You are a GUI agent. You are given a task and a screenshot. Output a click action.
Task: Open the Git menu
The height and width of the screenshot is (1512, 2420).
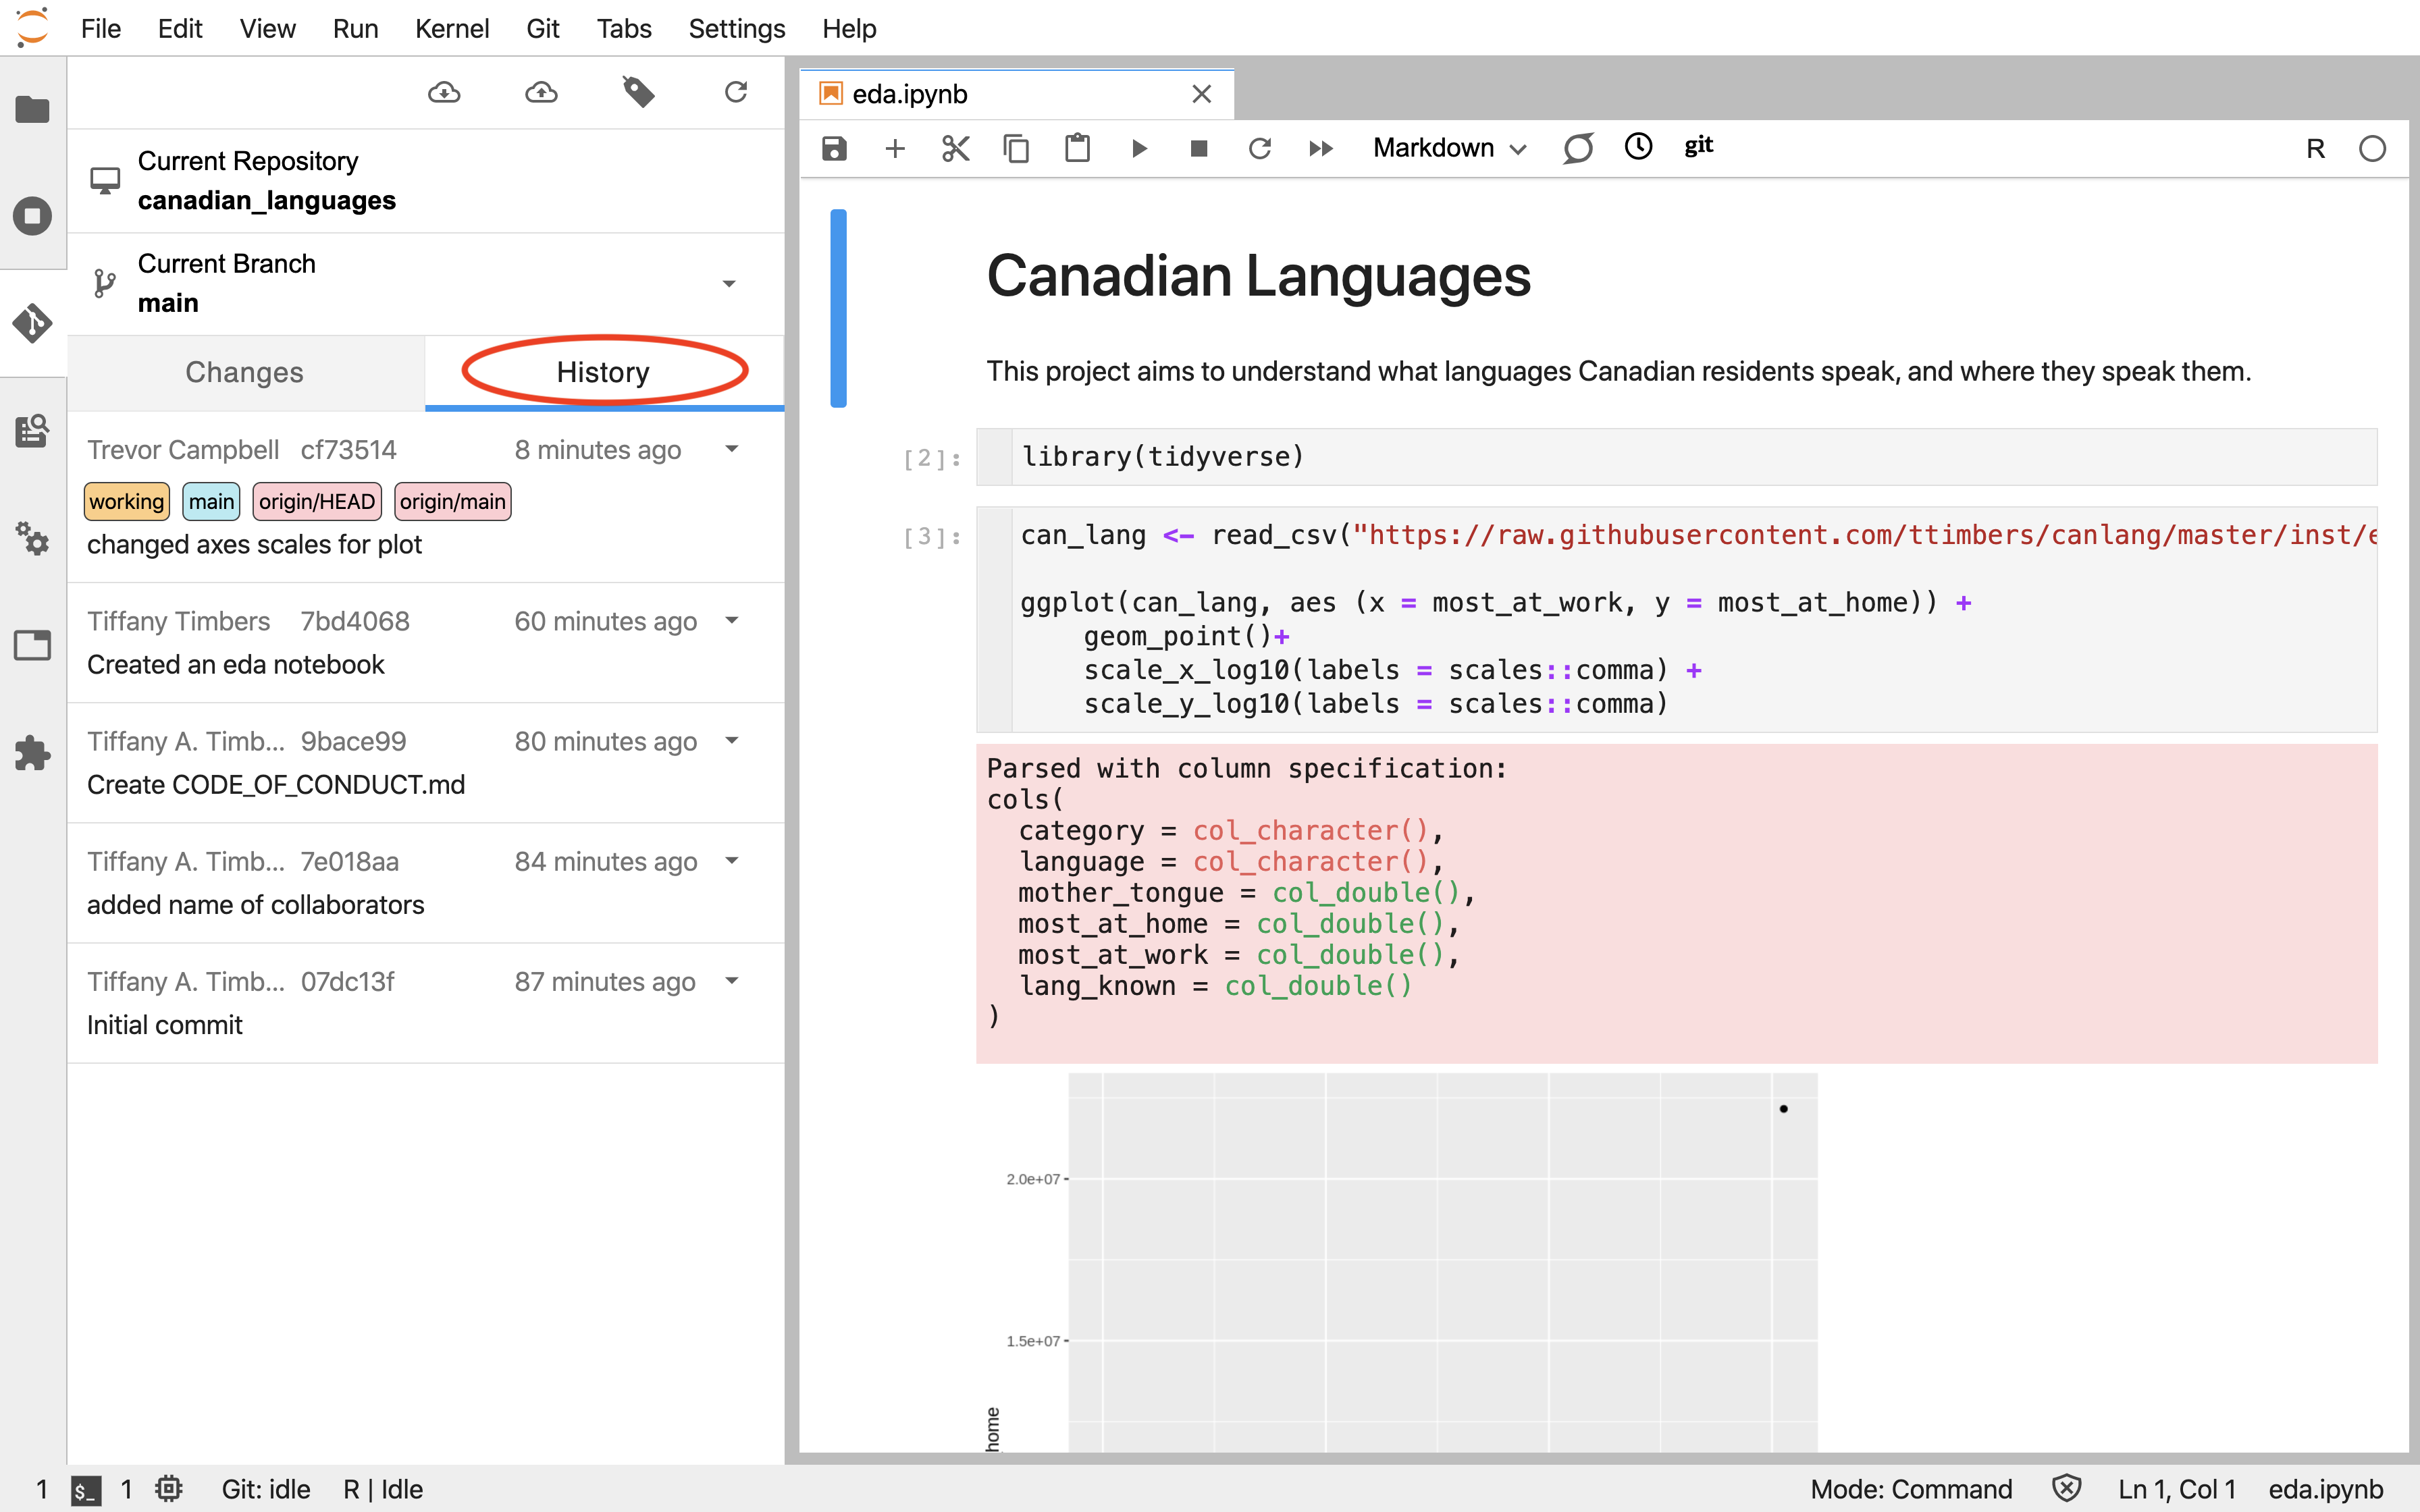[543, 28]
